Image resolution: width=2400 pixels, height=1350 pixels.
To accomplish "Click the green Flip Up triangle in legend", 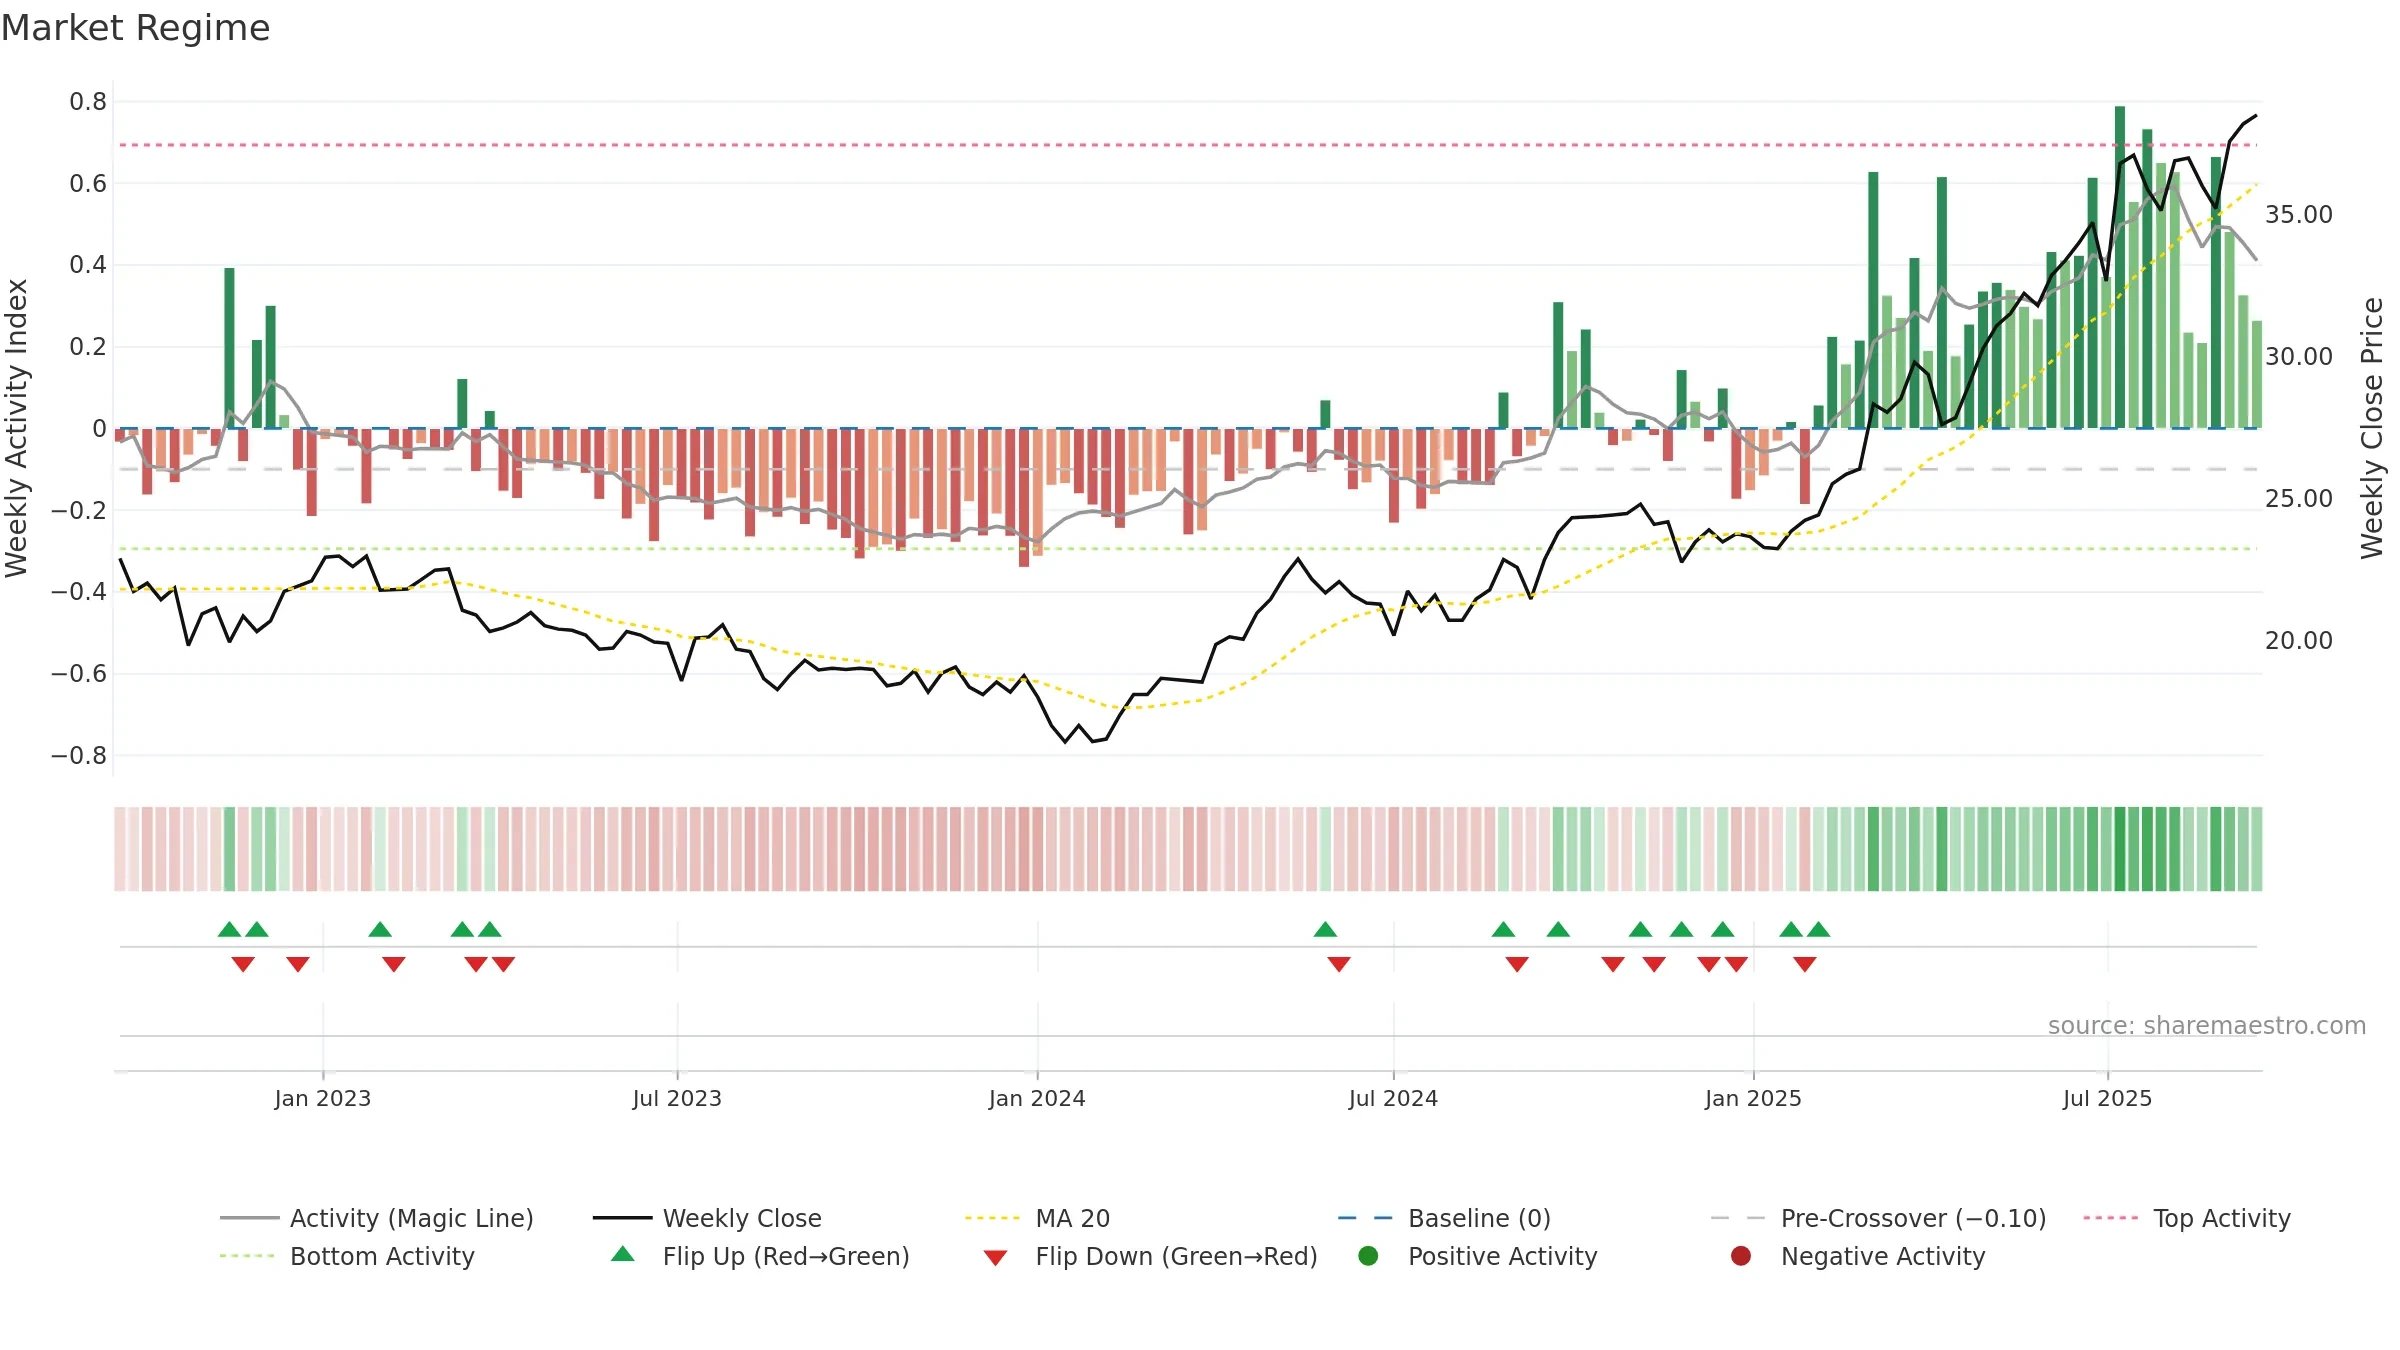I will (x=623, y=1254).
